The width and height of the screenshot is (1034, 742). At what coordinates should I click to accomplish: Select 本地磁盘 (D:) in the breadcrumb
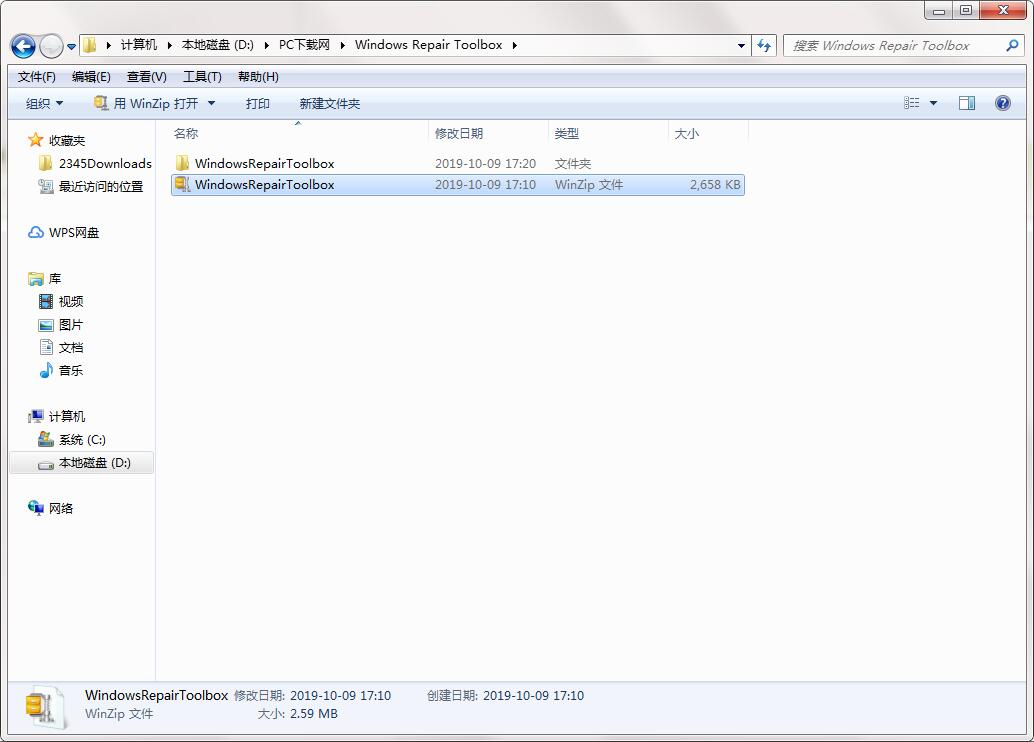[218, 45]
